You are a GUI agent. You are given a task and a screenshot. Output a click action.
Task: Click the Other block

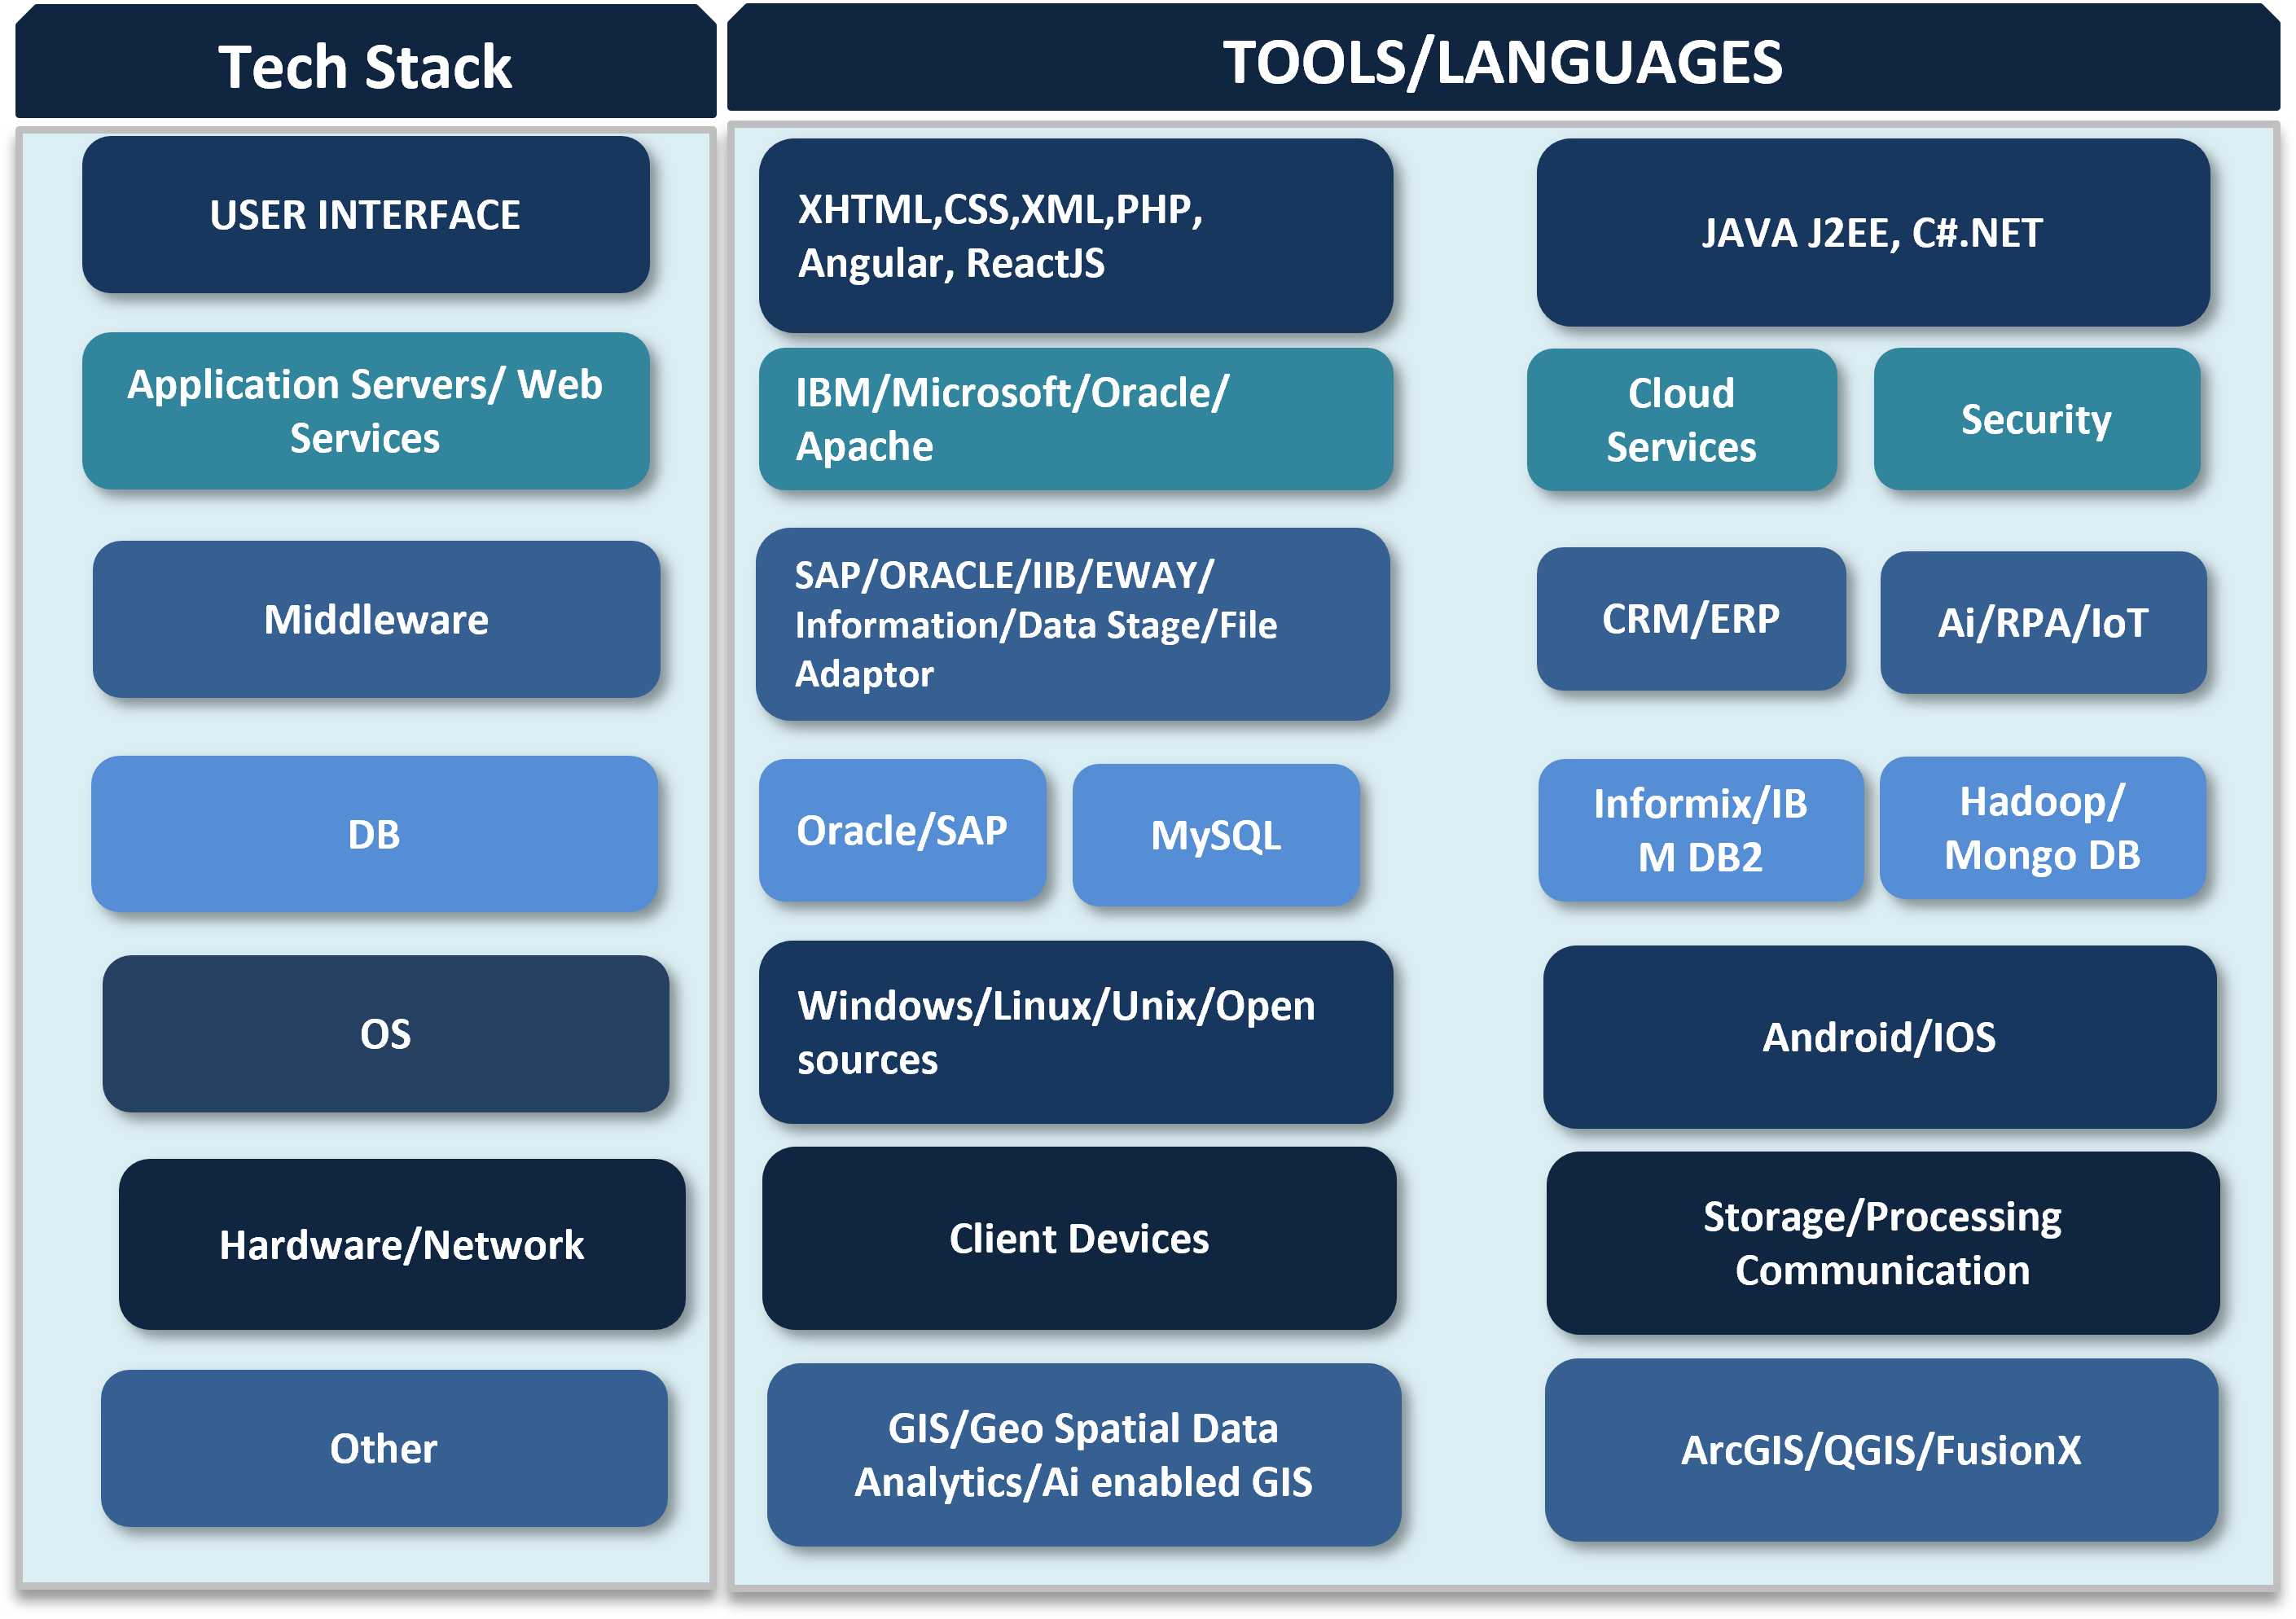pos(384,1448)
